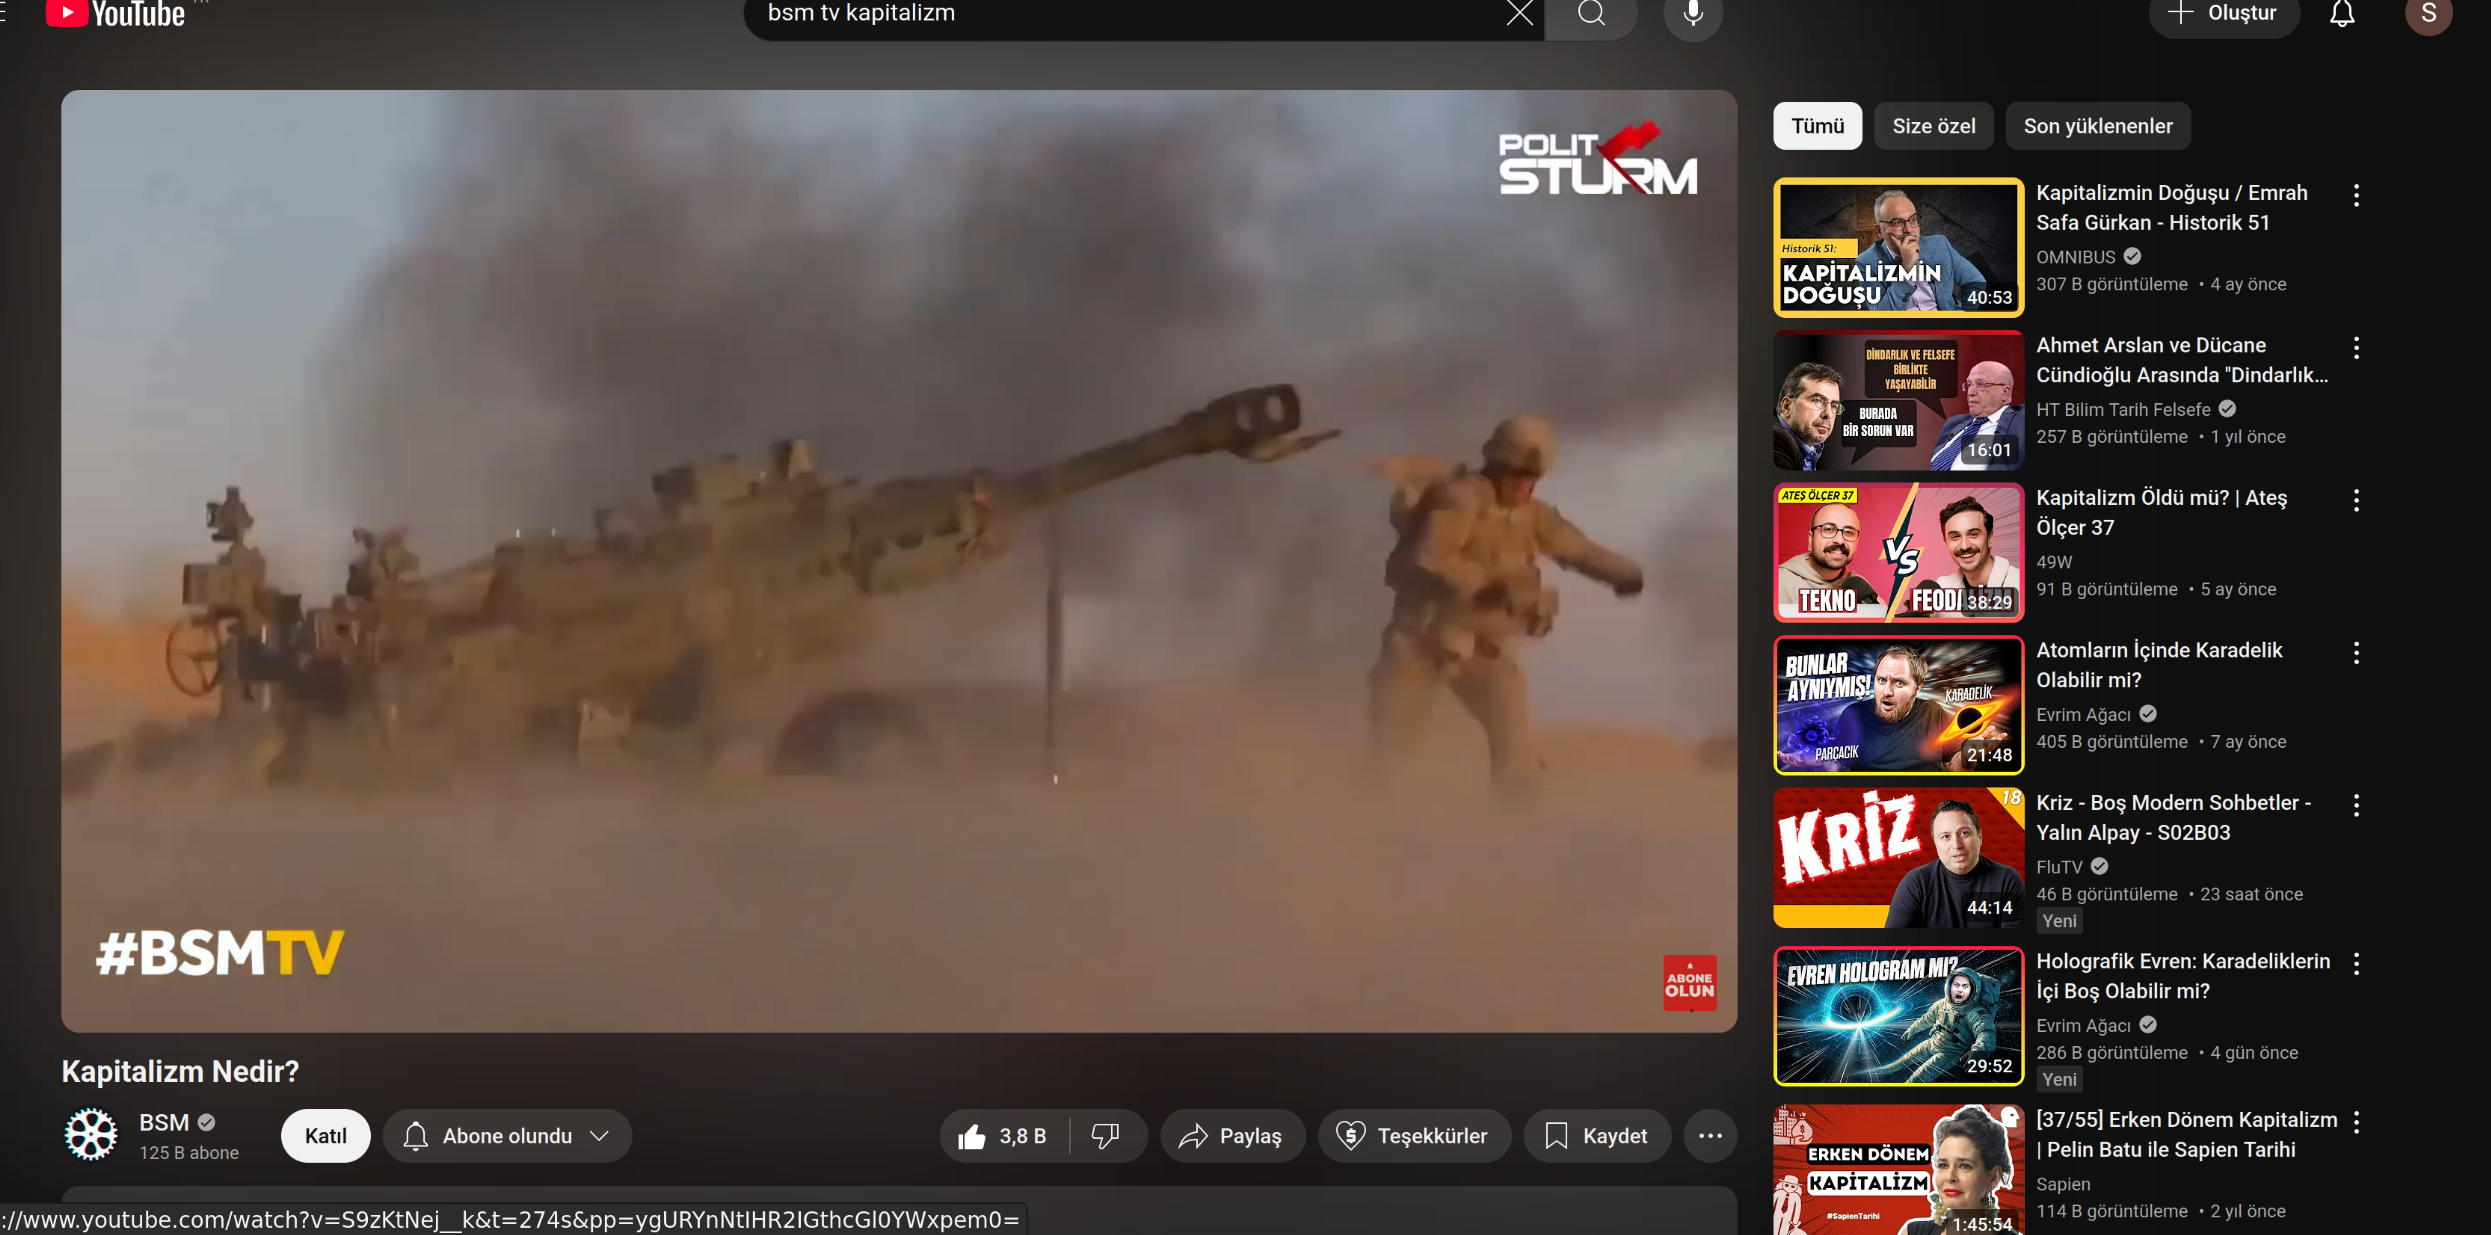This screenshot has width=2491, height=1235.
Task: Expand the Abone olundu subscription dropdown
Action: 507,1136
